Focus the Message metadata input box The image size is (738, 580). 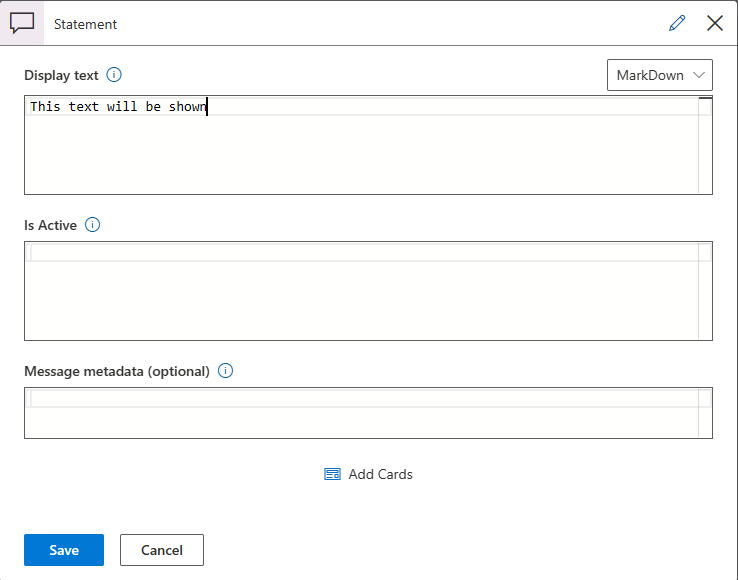(x=368, y=413)
